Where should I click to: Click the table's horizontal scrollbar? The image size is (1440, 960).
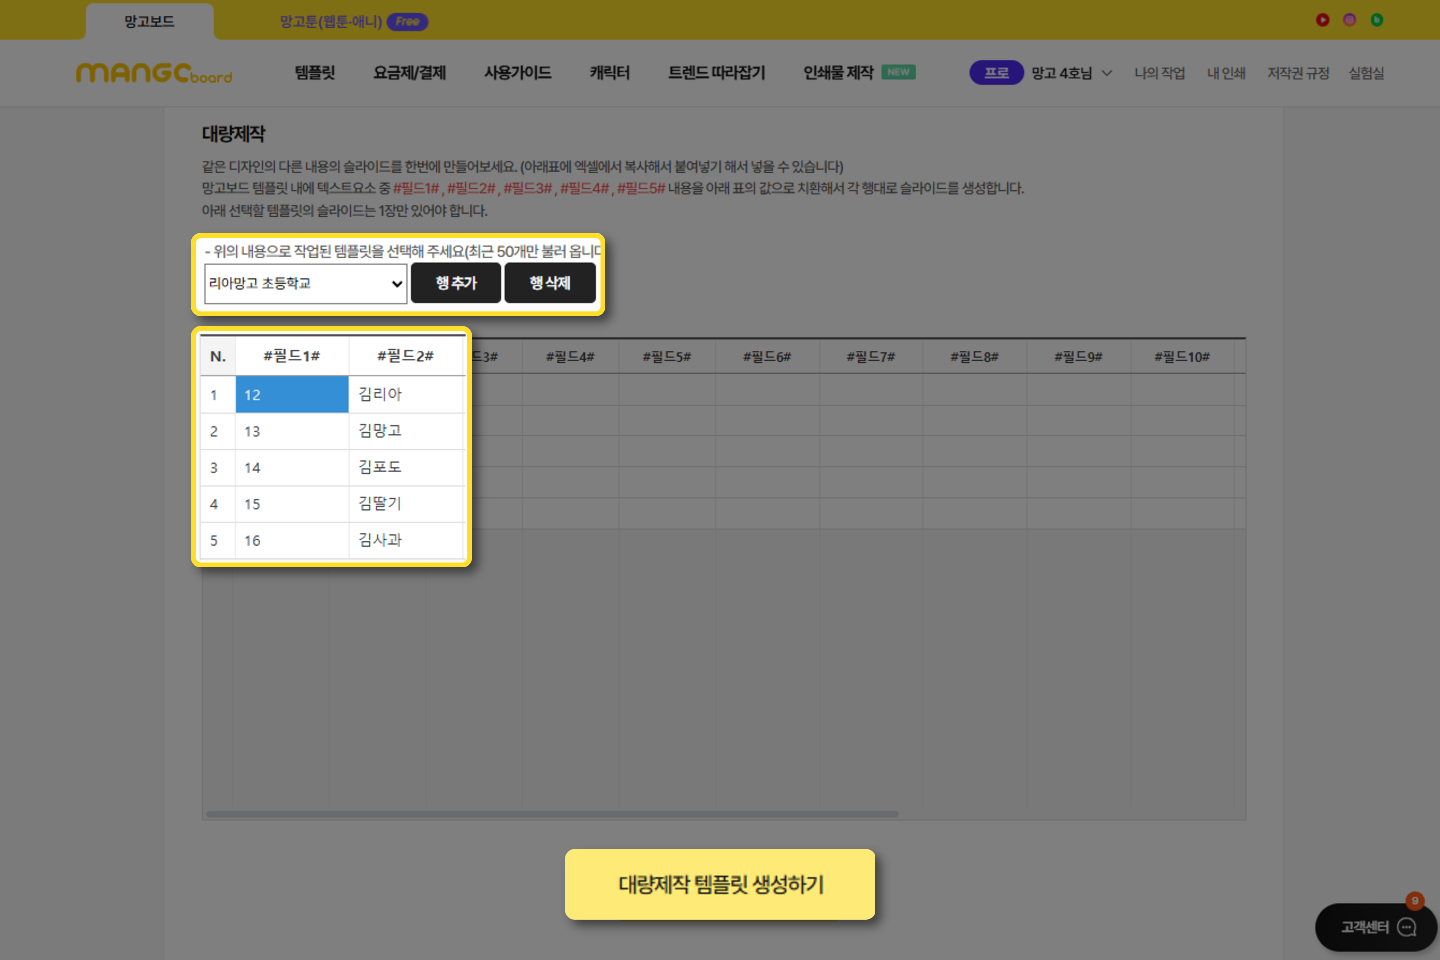[551, 814]
